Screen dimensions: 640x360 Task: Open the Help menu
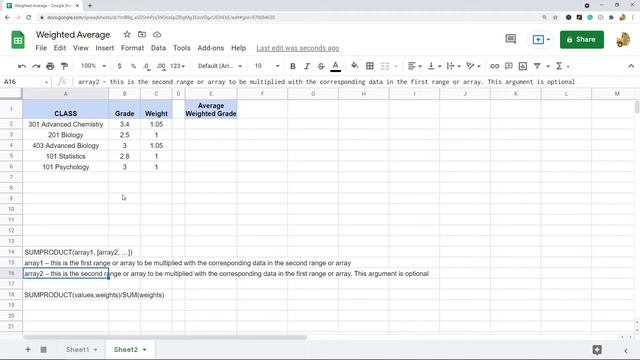pyautogui.click(x=238, y=48)
